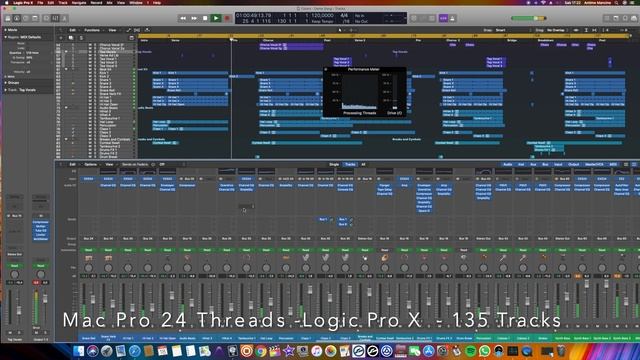Screen dimensions: 640x360
Task: Click the Chorus arrangement marker
Action: click(268, 40)
